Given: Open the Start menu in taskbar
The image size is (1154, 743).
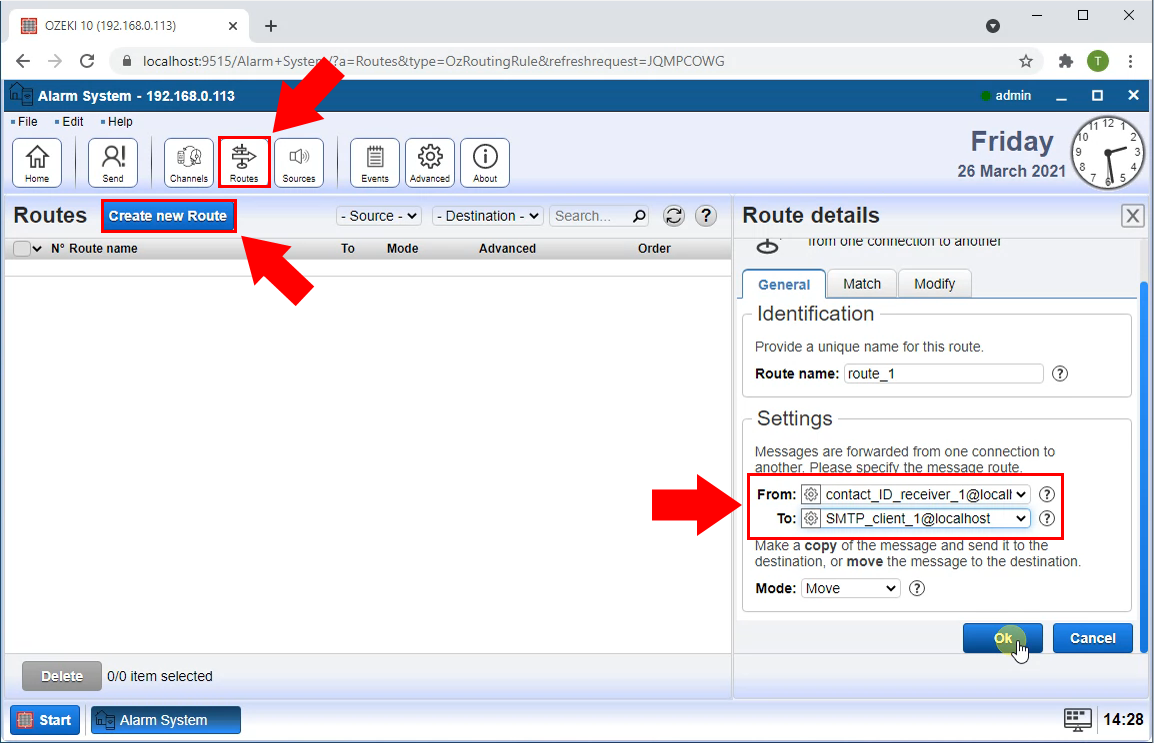Looking at the screenshot, I should point(45,720).
